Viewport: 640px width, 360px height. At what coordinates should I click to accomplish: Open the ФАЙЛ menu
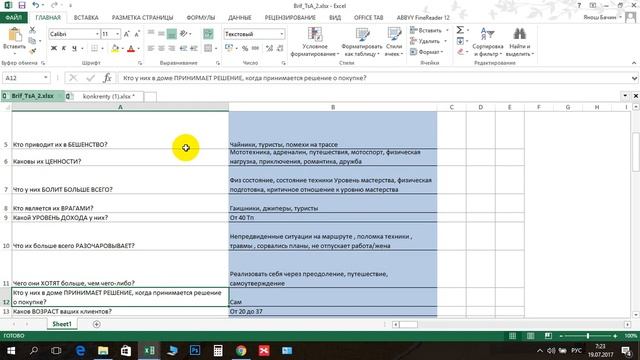point(13,18)
